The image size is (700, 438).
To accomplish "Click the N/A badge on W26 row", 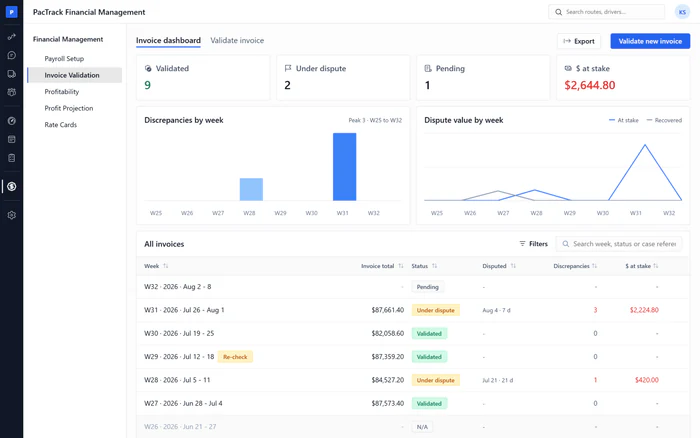I will coord(422,427).
